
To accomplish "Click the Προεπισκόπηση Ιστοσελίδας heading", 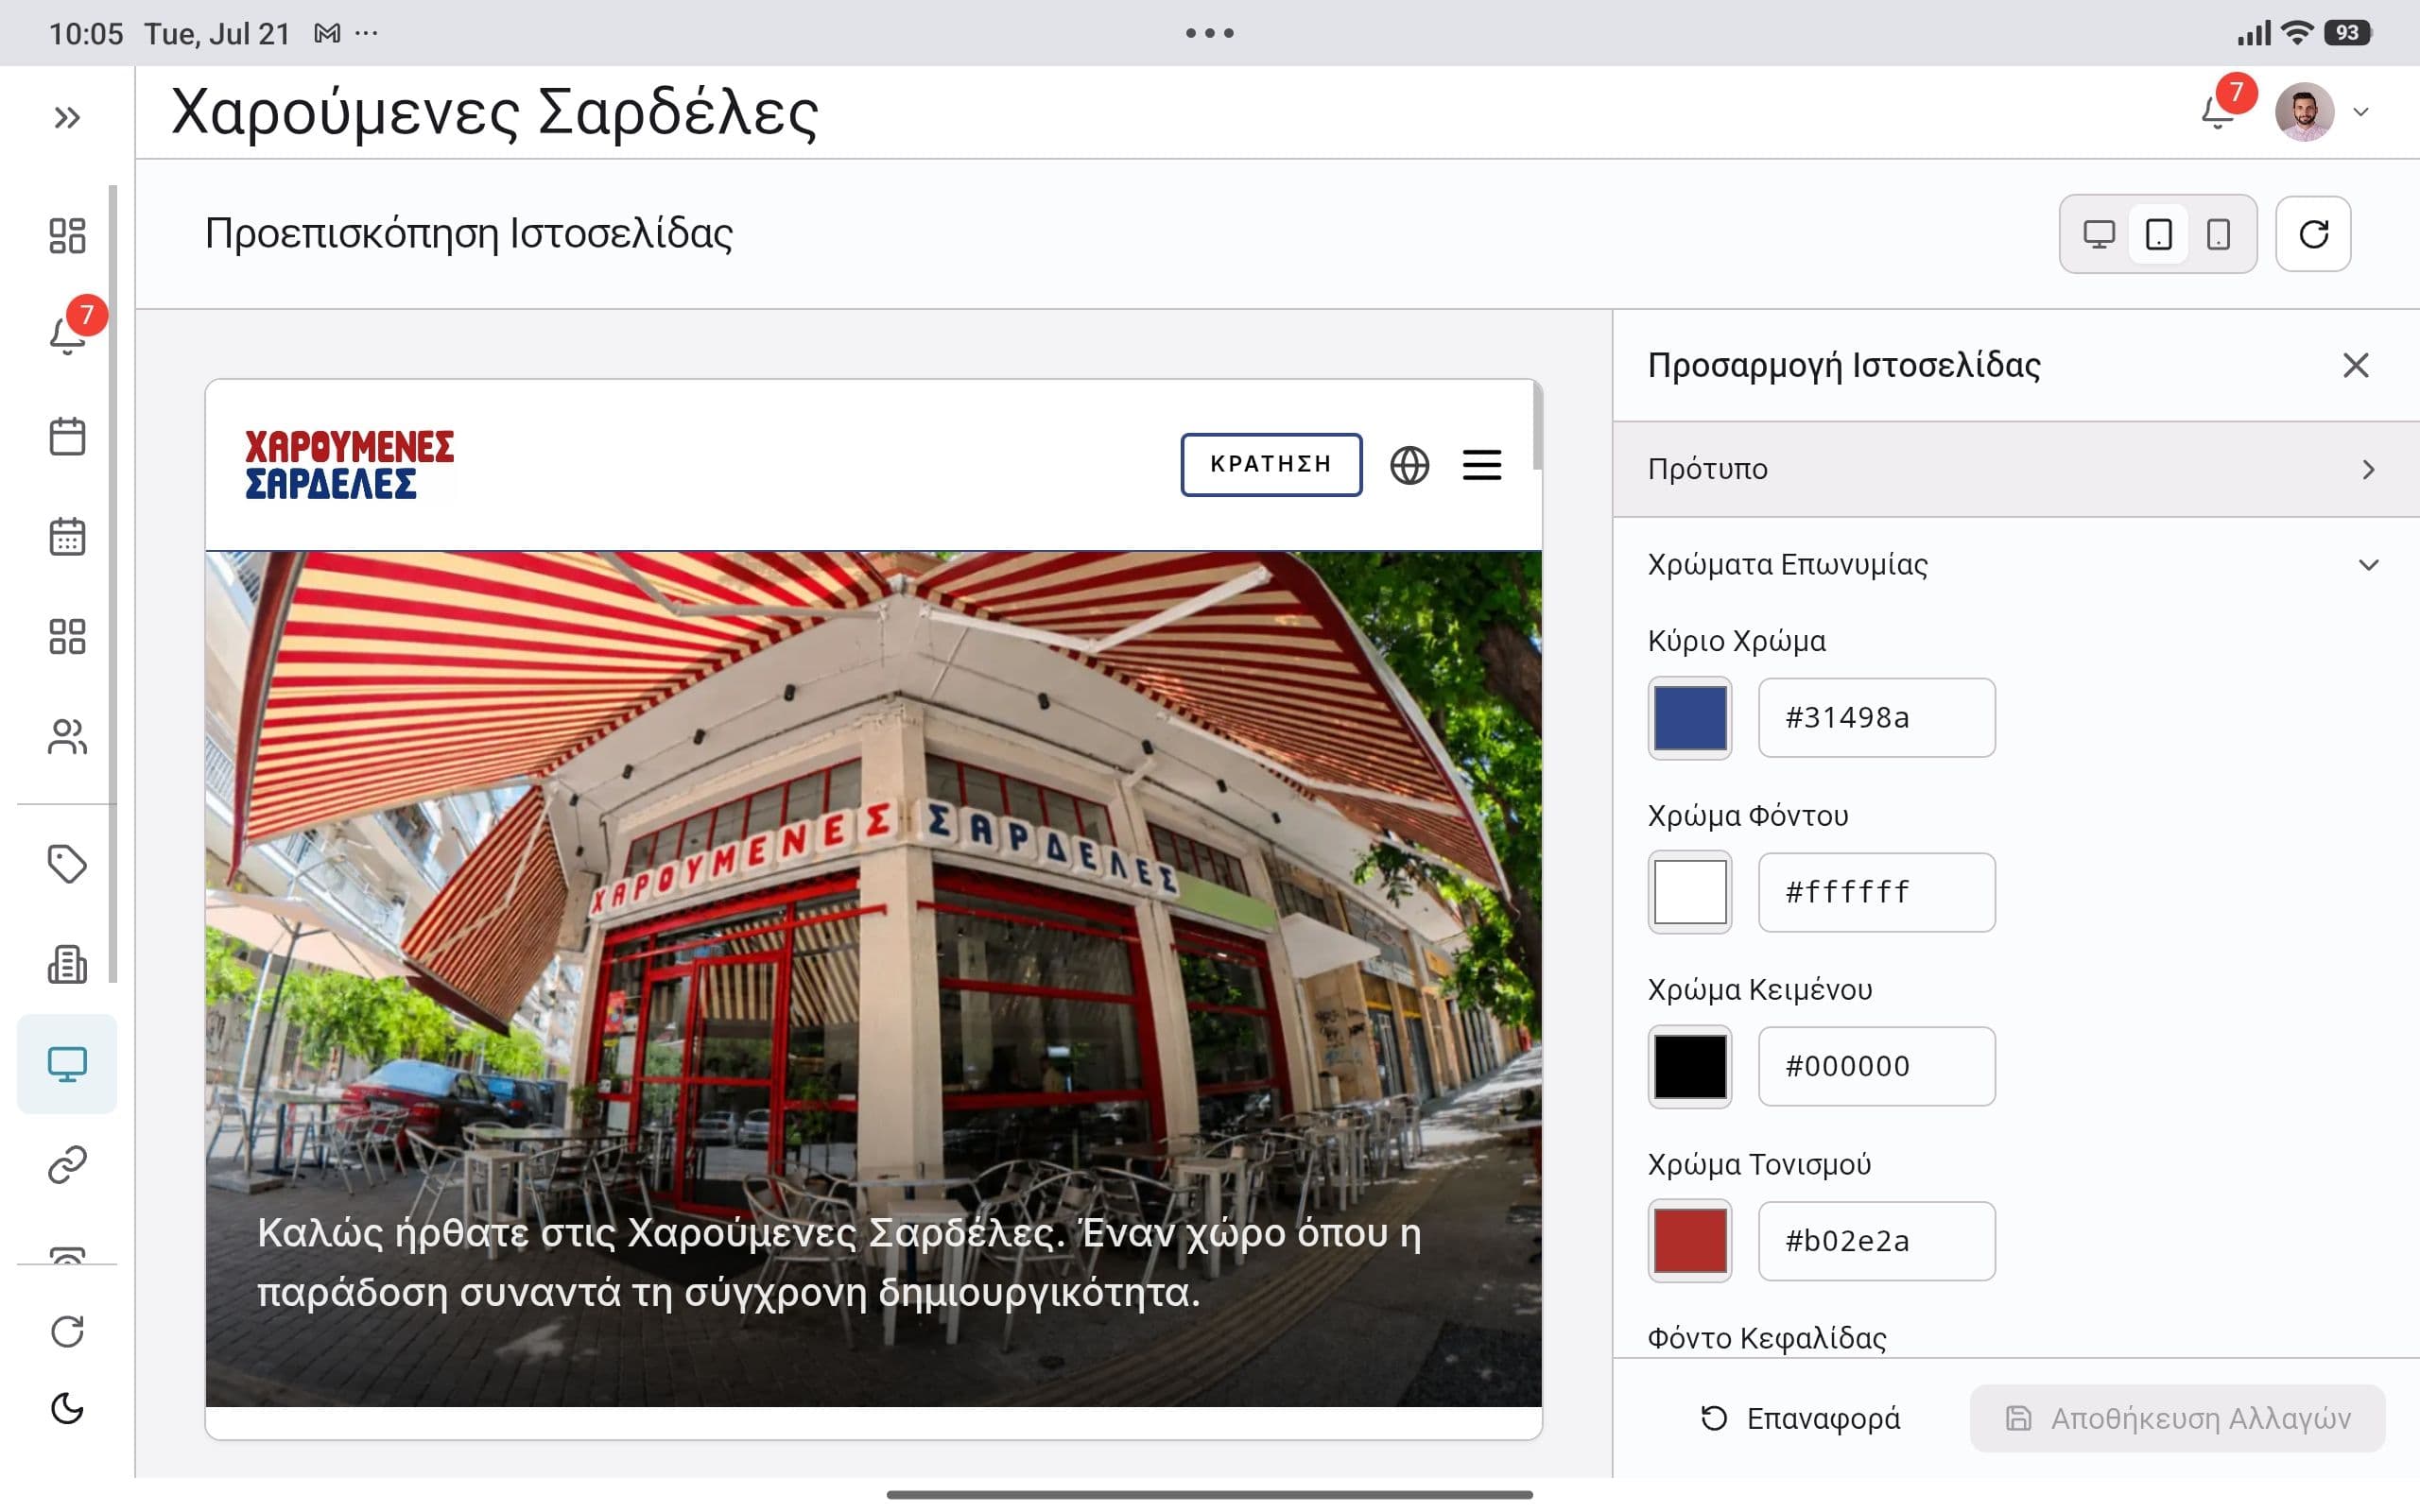I will pyautogui.click(x=469, y=233).
